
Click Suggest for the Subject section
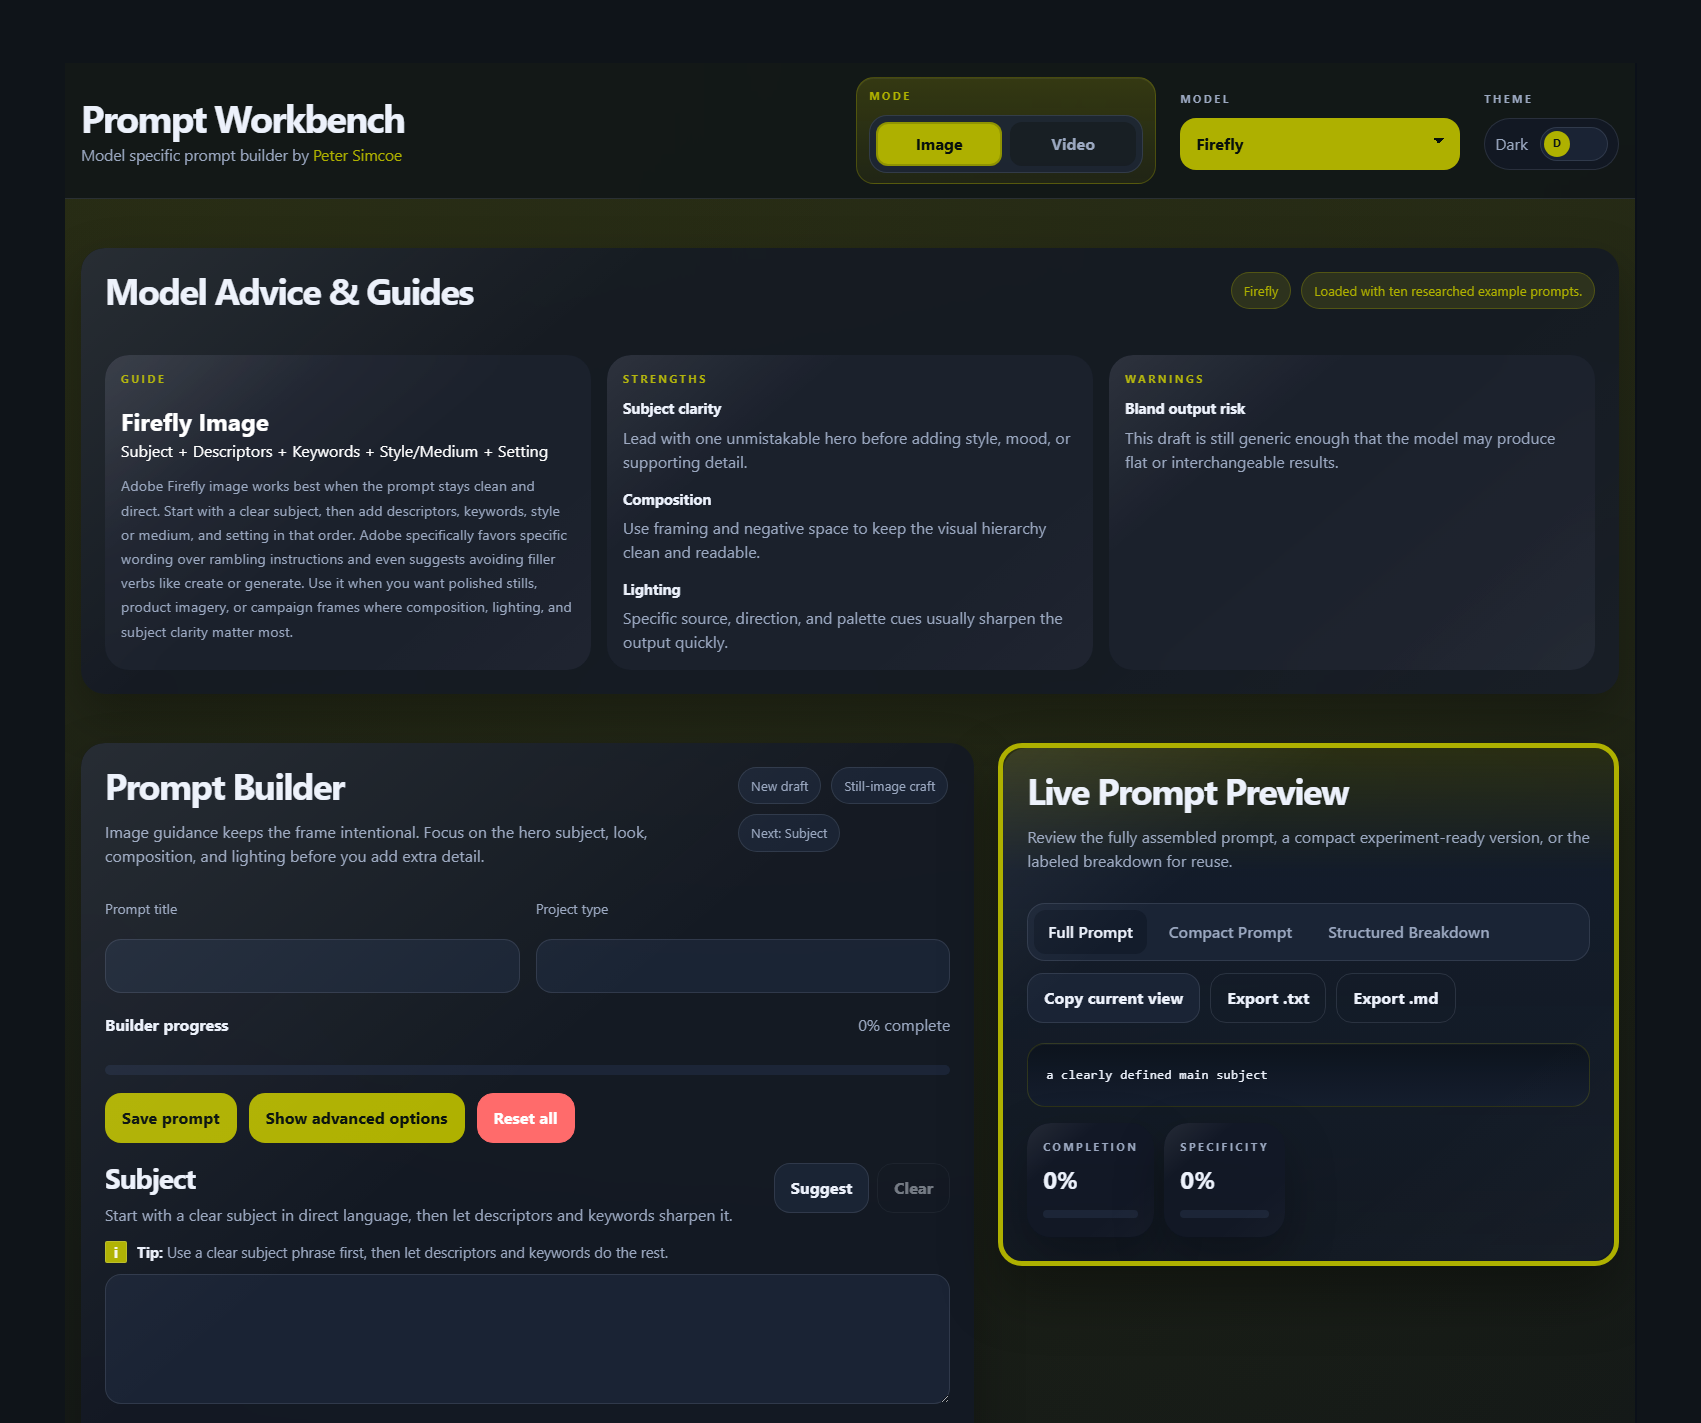(x=820, y=1188)
